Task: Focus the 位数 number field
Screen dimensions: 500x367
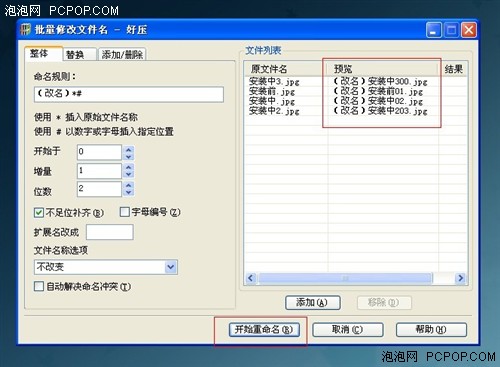Action: [99, 189]
